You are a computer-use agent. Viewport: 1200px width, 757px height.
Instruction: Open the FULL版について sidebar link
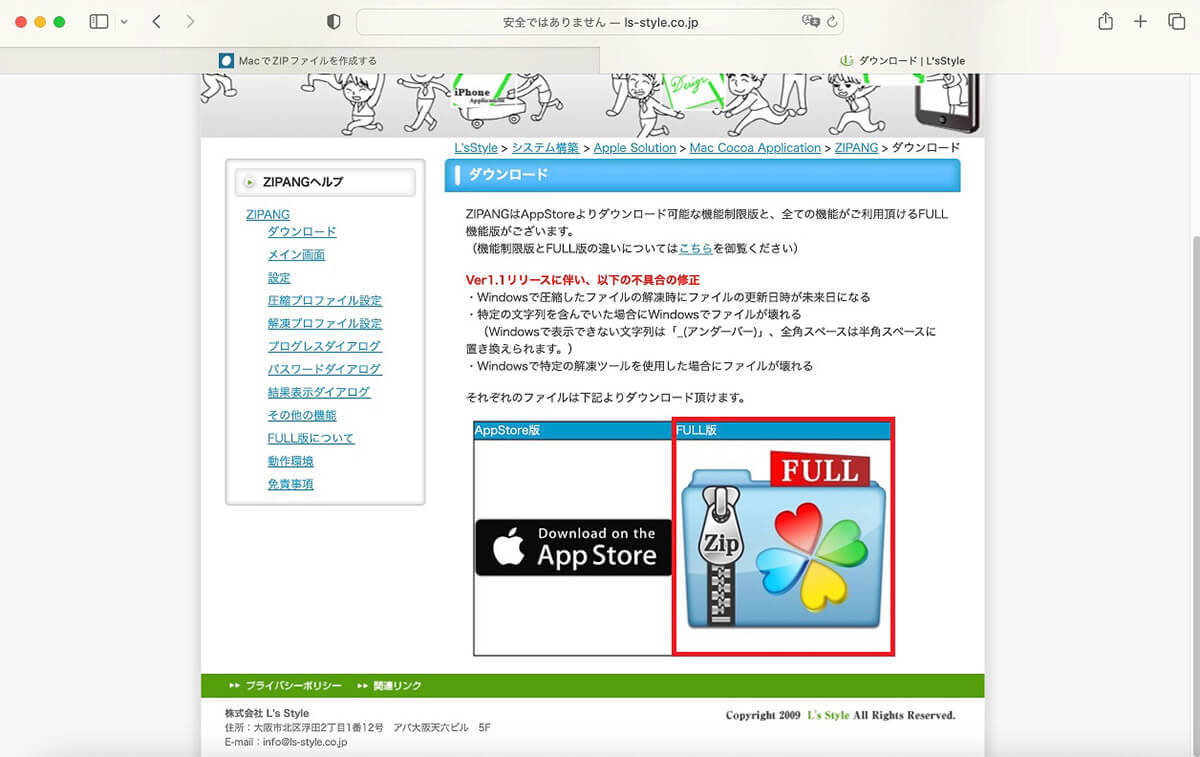click(x=311, y=439)
